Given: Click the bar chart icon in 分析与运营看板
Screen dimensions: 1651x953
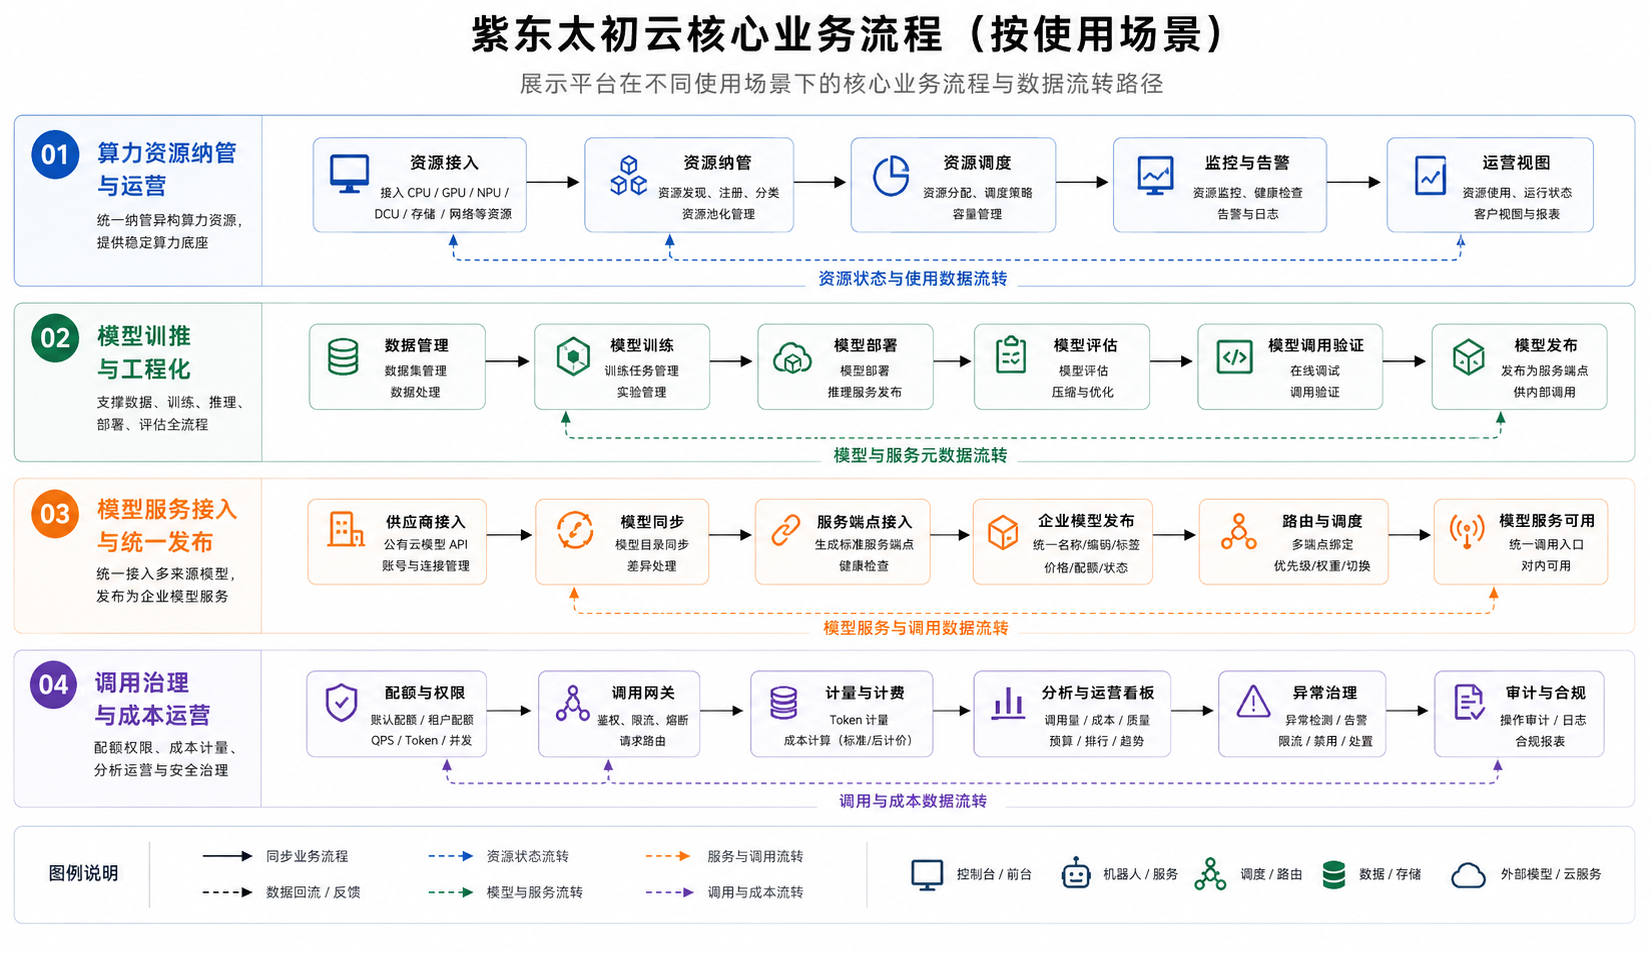Looking at the screenshot, I should coord(1009,703).
